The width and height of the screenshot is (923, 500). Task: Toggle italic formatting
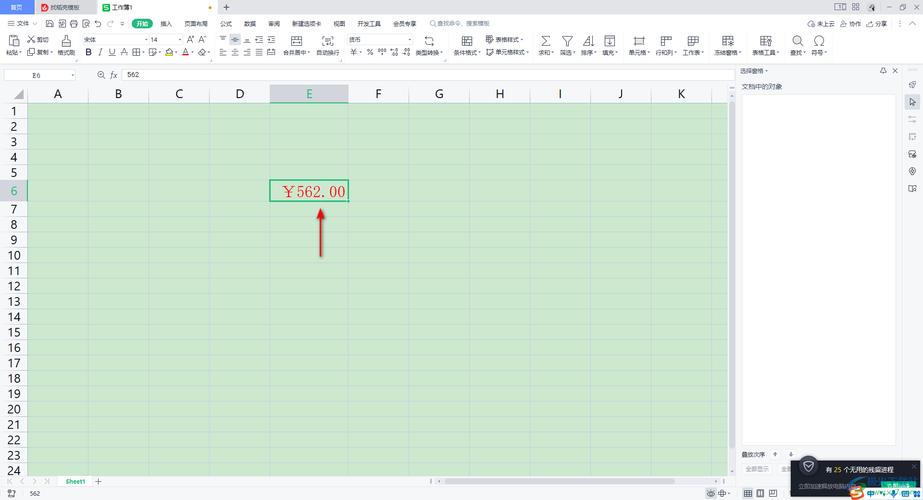100,52
